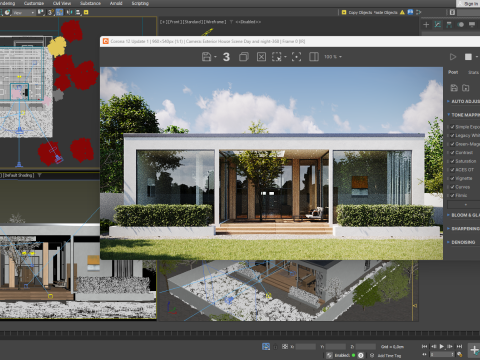Toggle A/B comparison split icon

pyautogui.click(x=314, y=57)
